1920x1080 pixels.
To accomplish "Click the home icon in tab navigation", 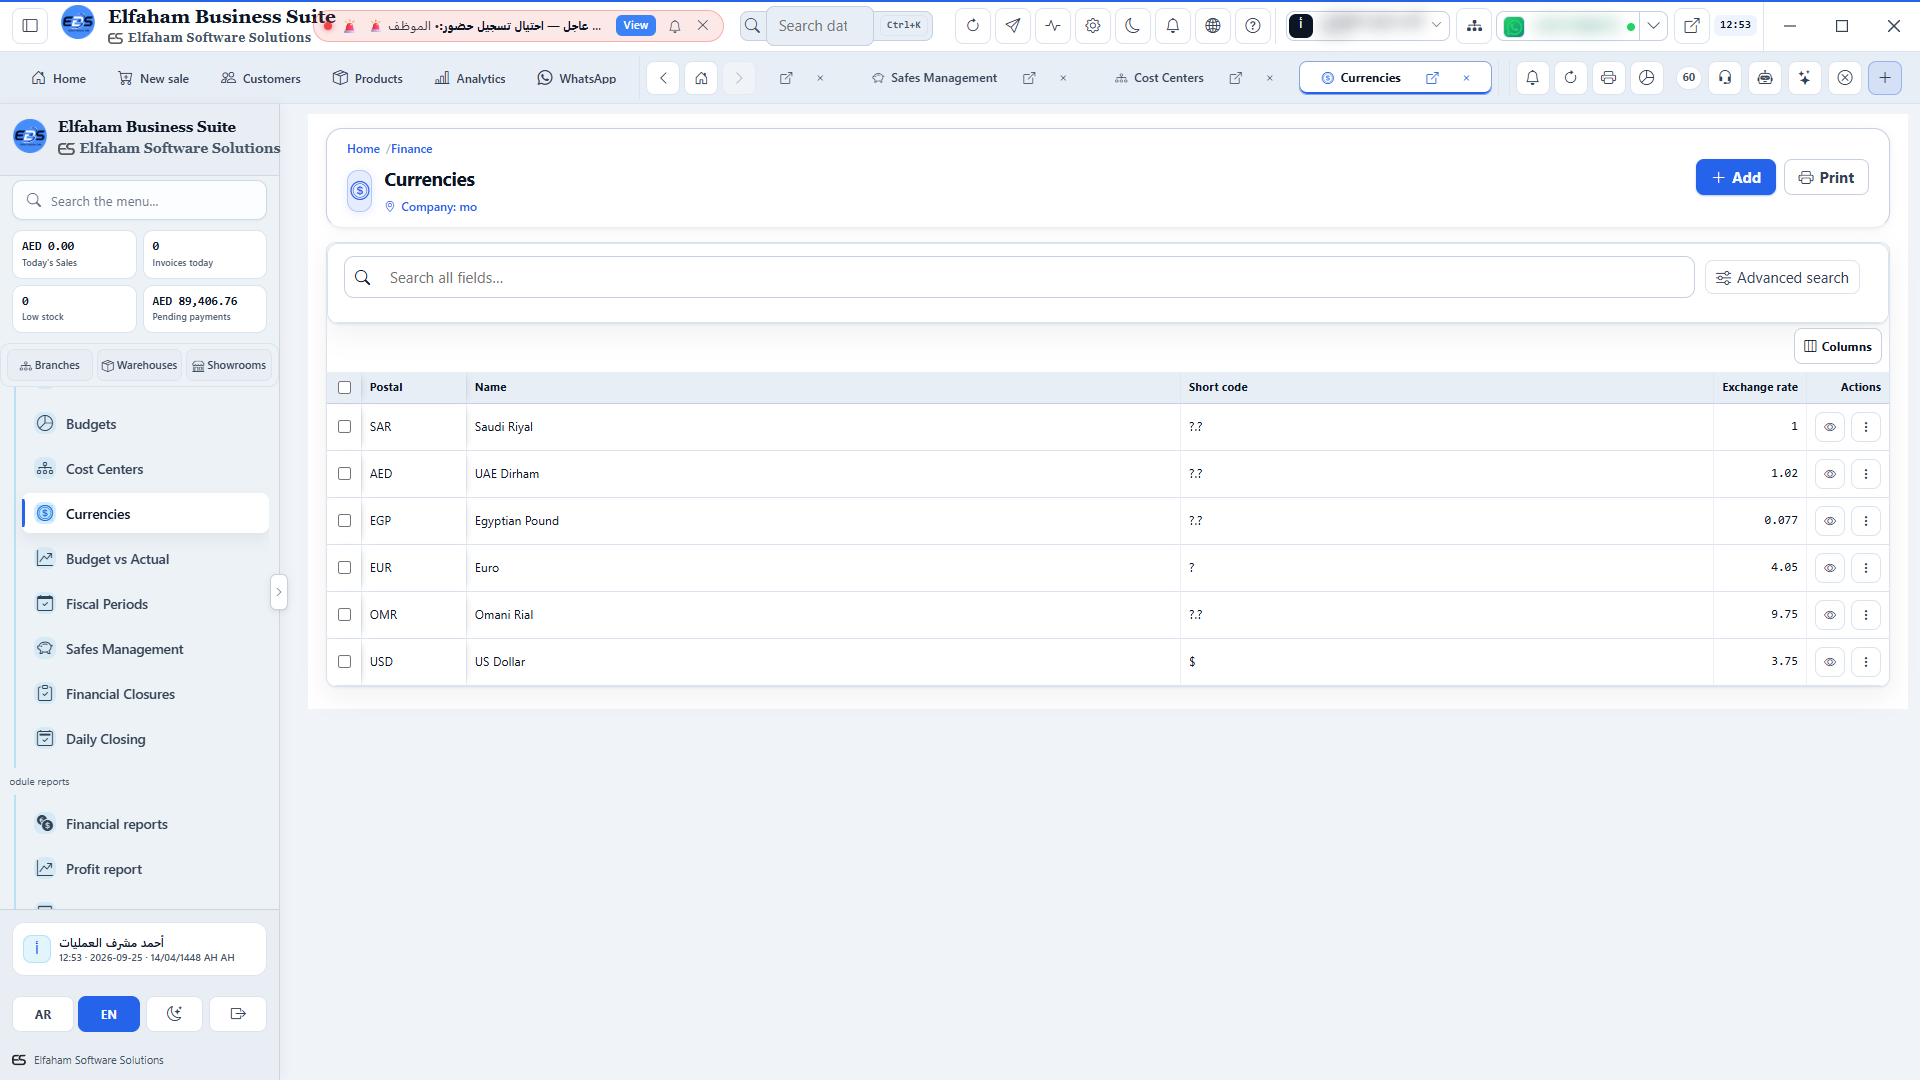I will coord(701,77).
